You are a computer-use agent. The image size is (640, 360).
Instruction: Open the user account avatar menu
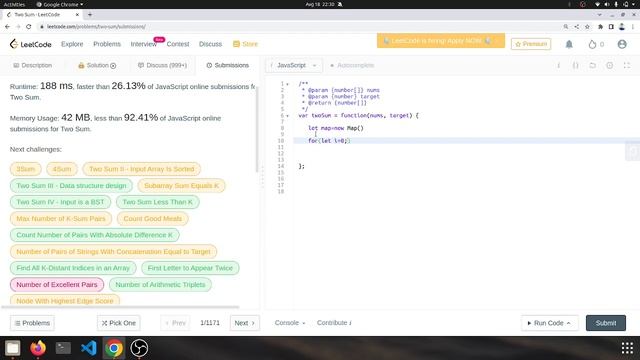pos(622,44)
